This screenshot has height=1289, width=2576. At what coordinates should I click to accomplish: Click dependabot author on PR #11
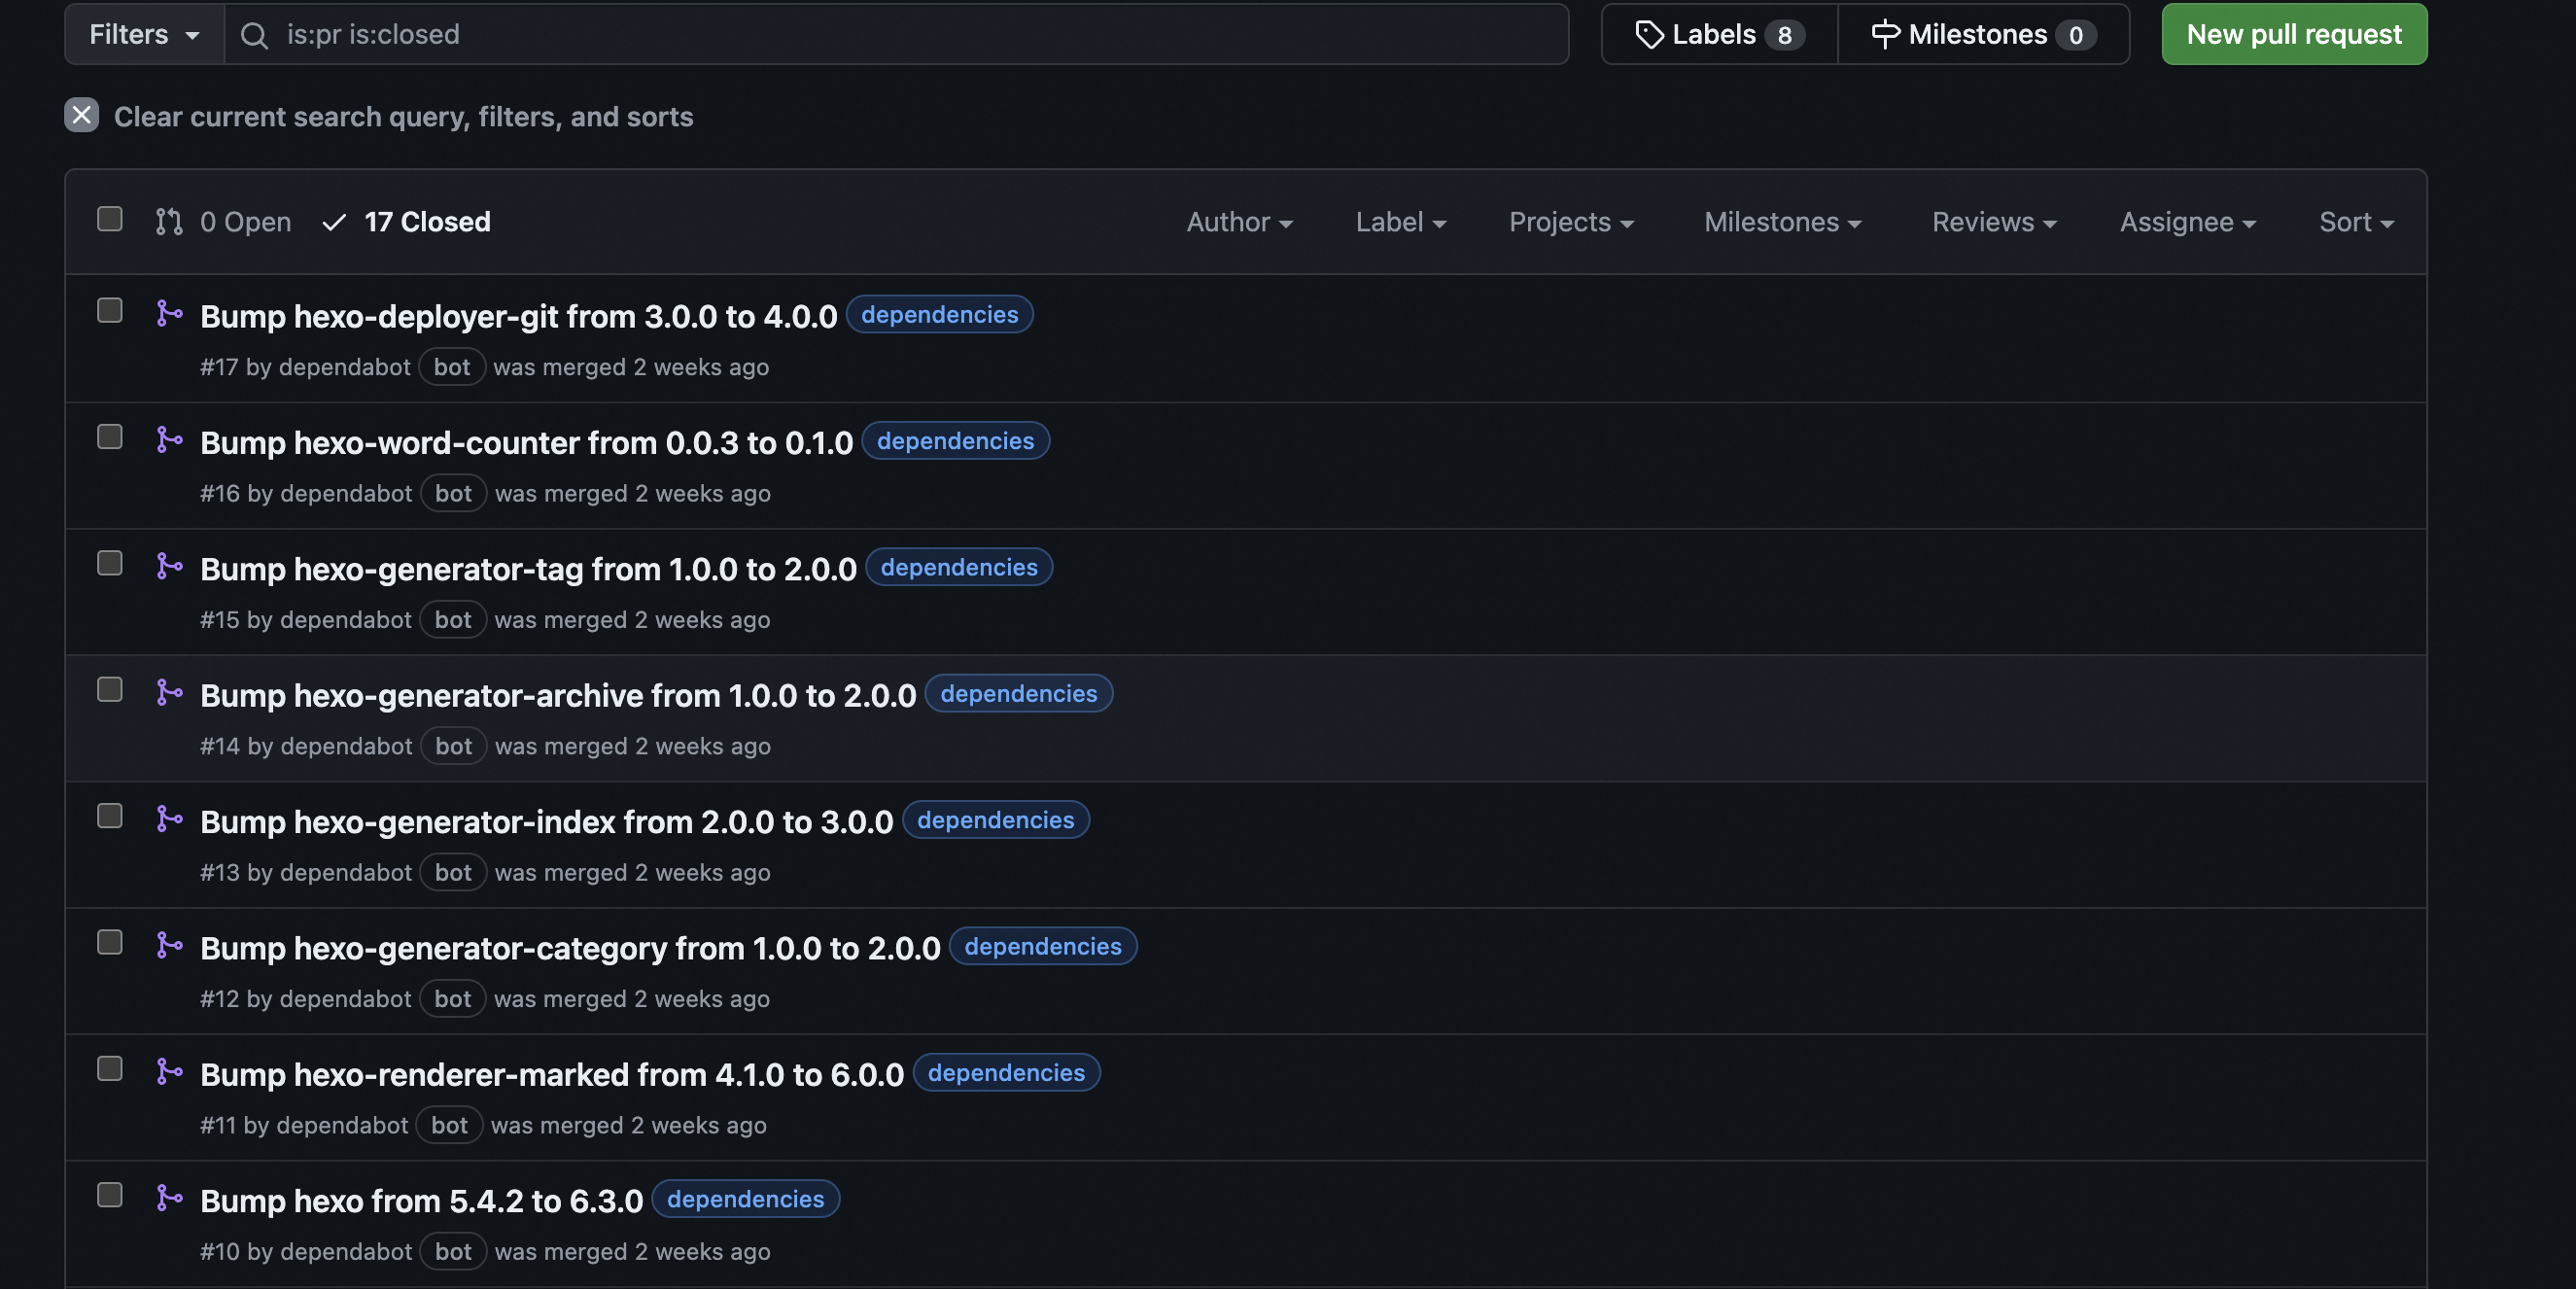(x=342, y=1125)
